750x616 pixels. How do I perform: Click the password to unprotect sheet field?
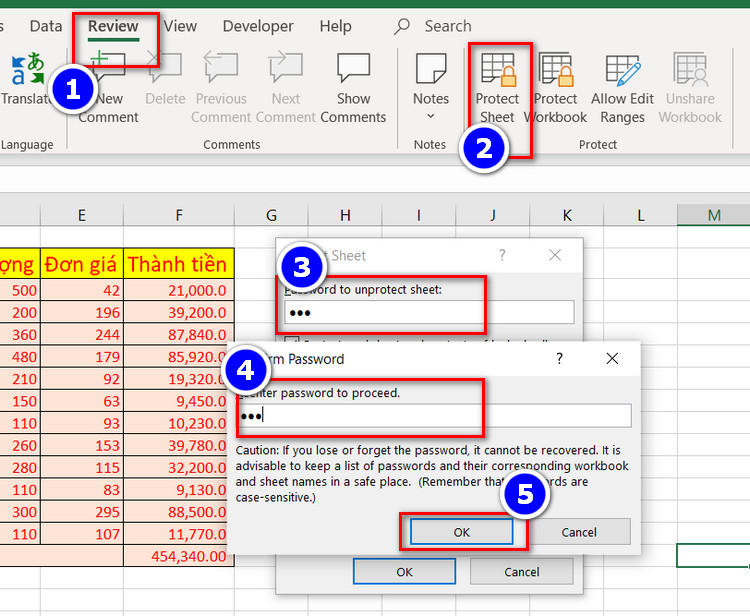(x=430, y=312)
